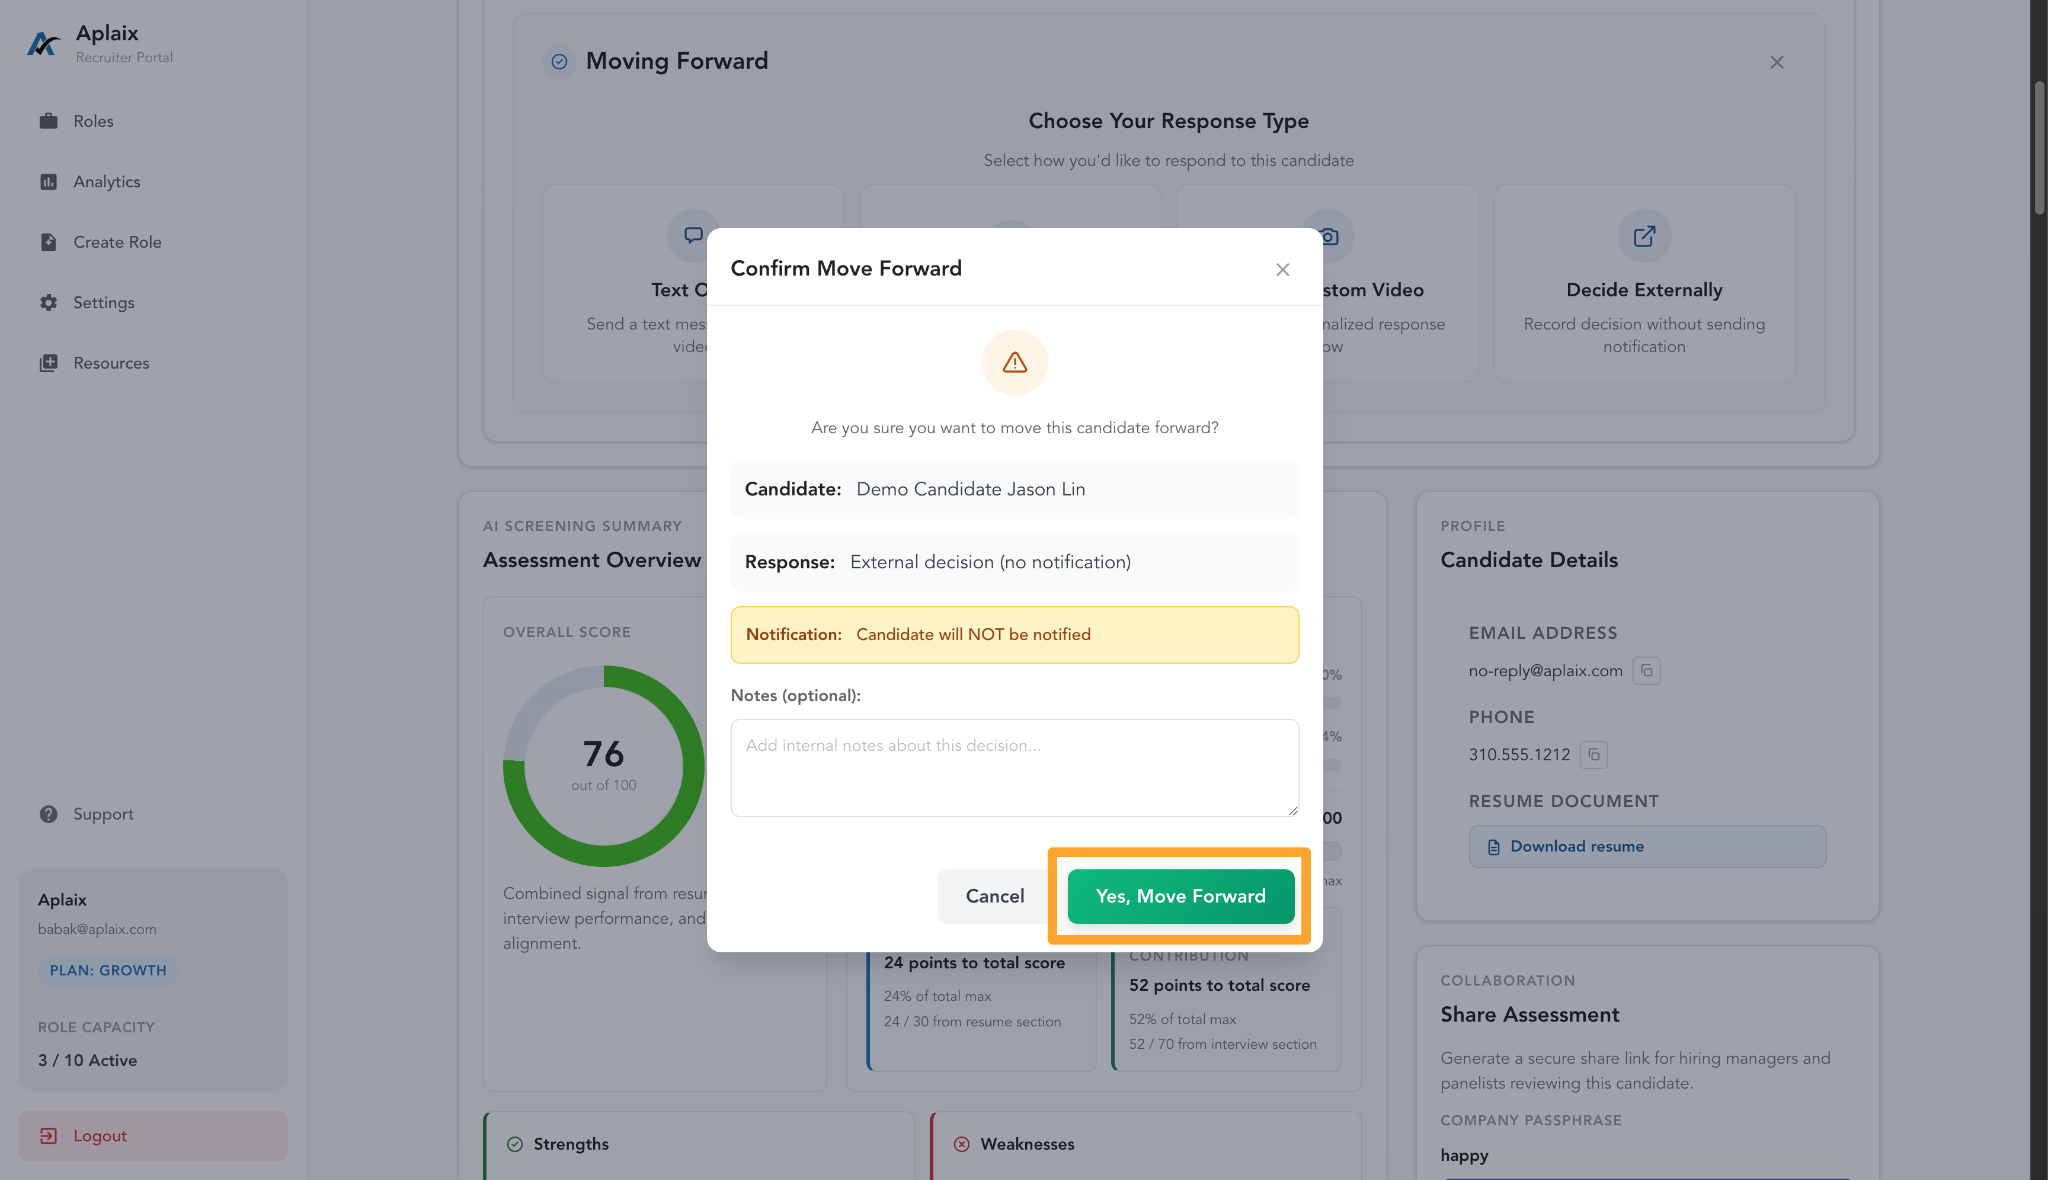Viewport: 2048px width, 1180px height.
Task: Click the Roles briefcase icon
Action: [48, 121]
